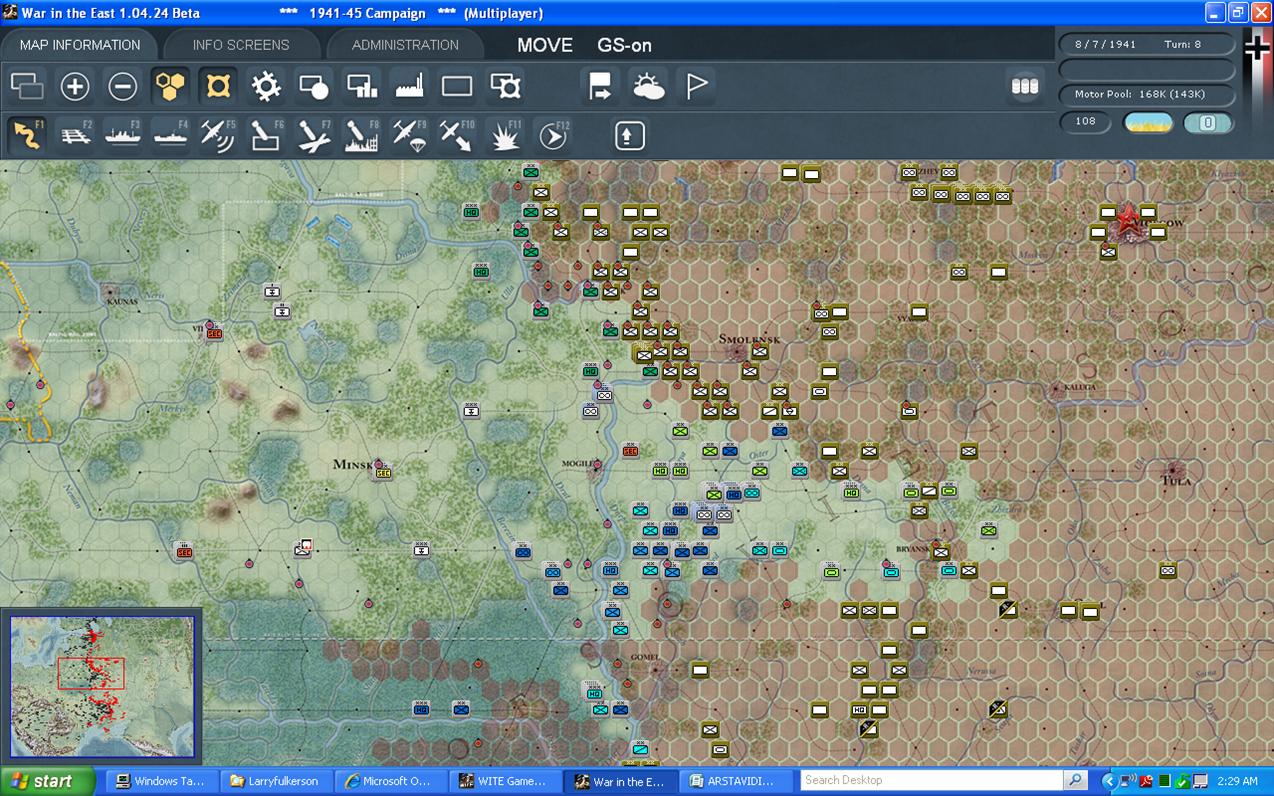Select the air transport F9 parachute icon
The image size is (1274, 796).
point(409,135)
